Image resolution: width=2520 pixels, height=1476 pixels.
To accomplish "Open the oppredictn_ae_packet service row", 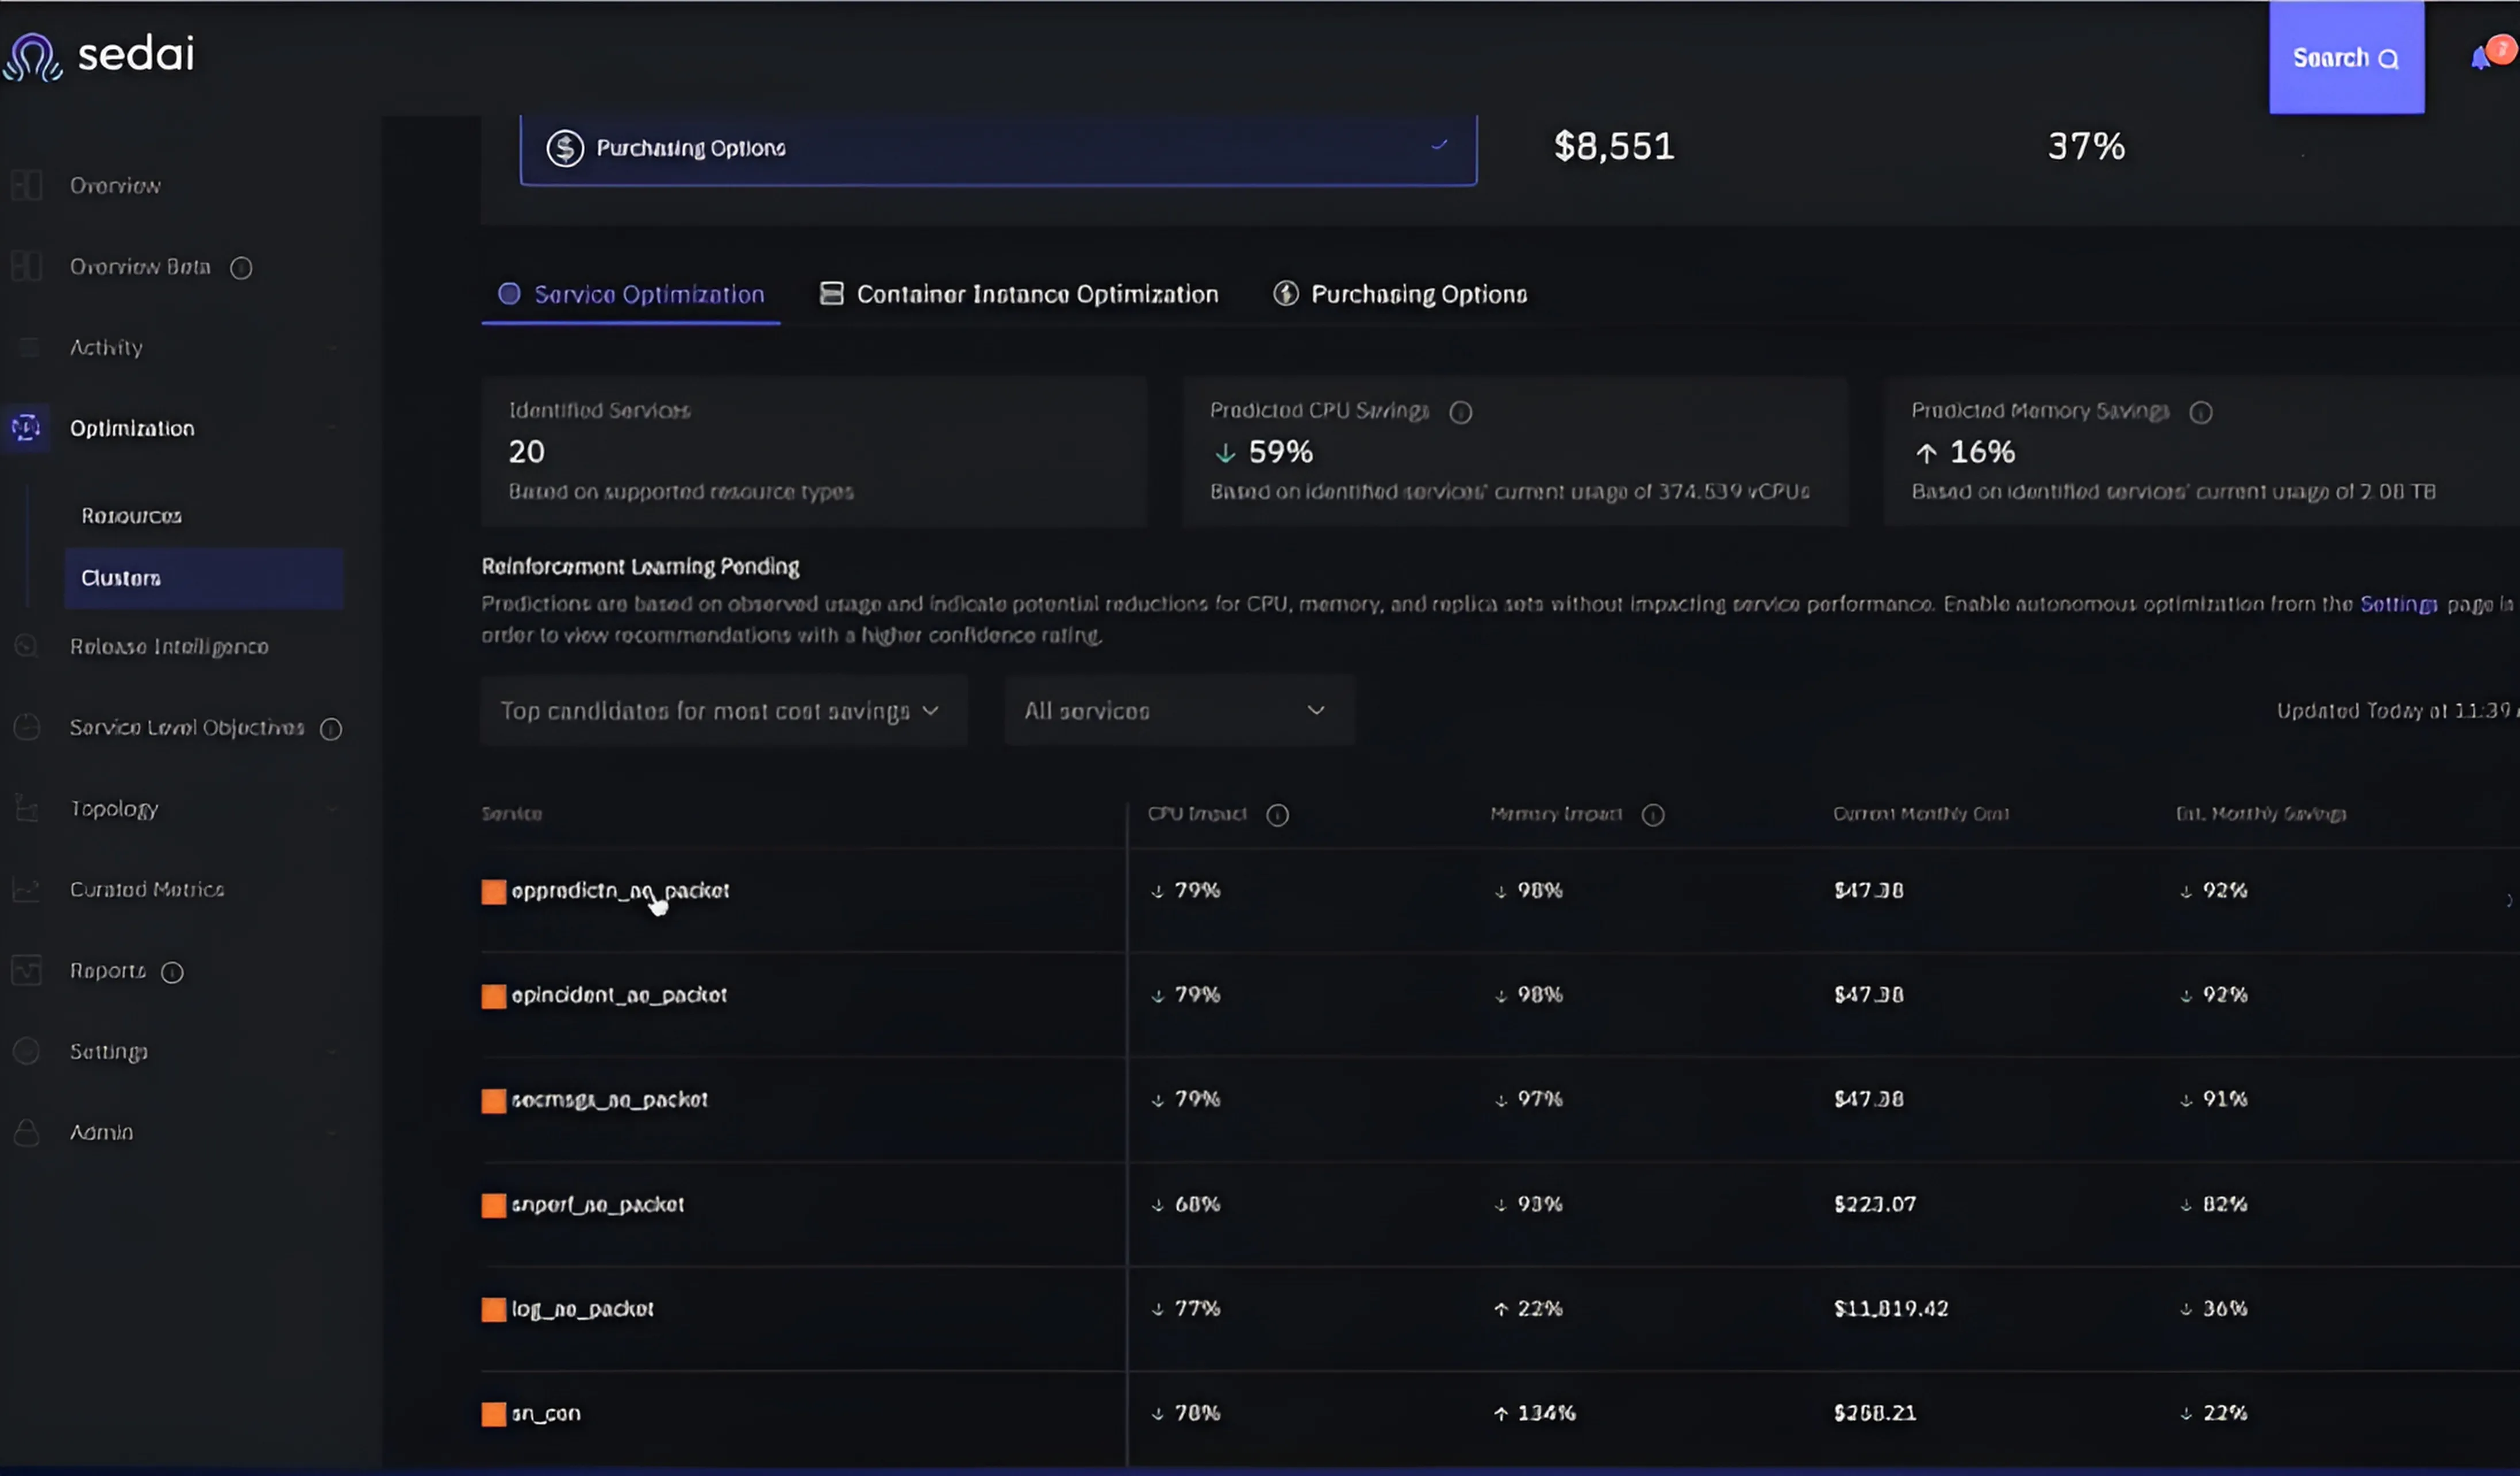I will pos(620,890).
